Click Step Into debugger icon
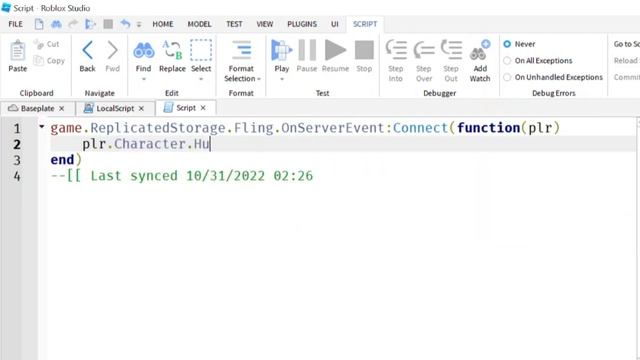Screen dimensions: 640x360 396,50
